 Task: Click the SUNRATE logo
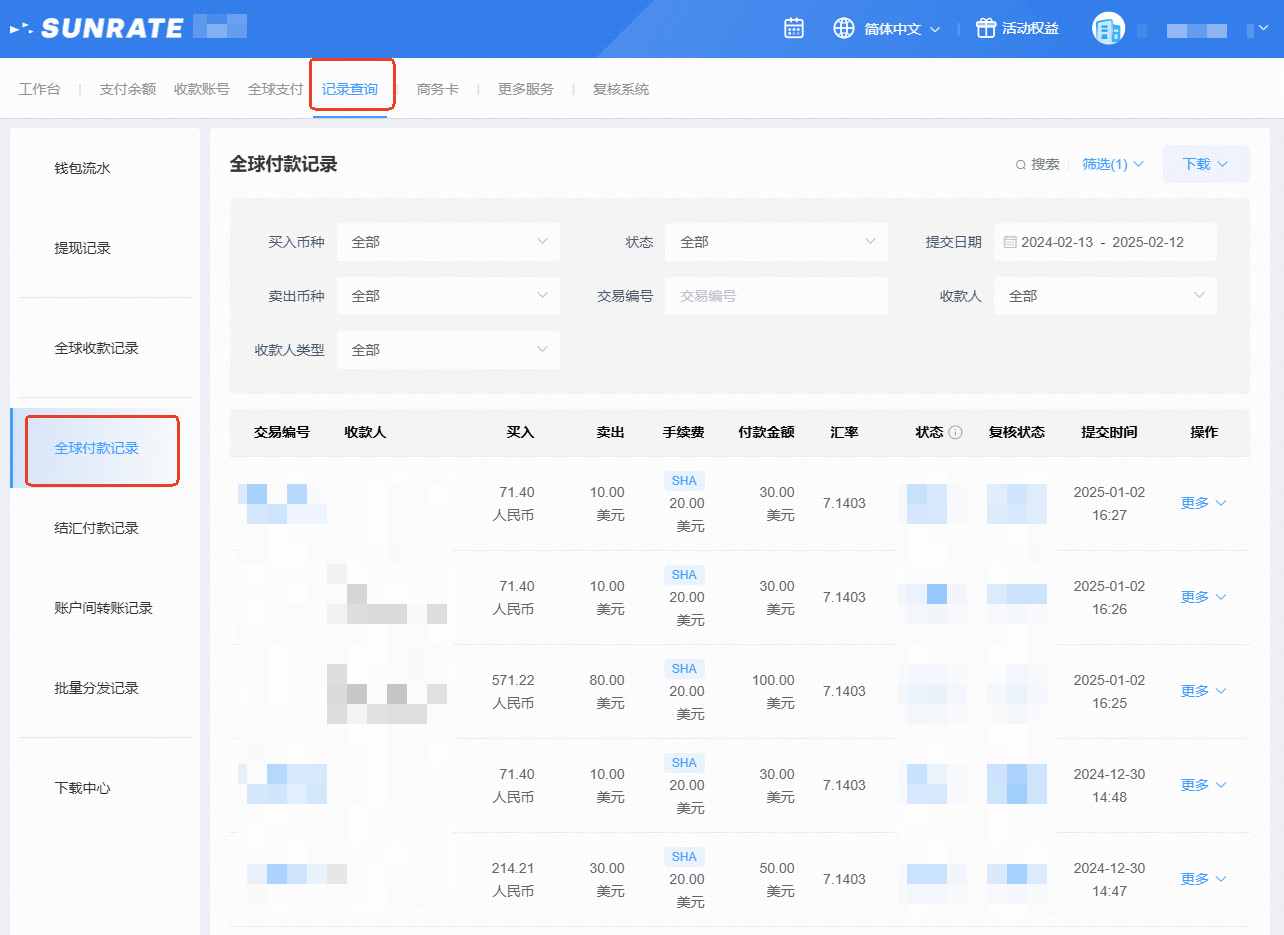click(x=98, y=28)
